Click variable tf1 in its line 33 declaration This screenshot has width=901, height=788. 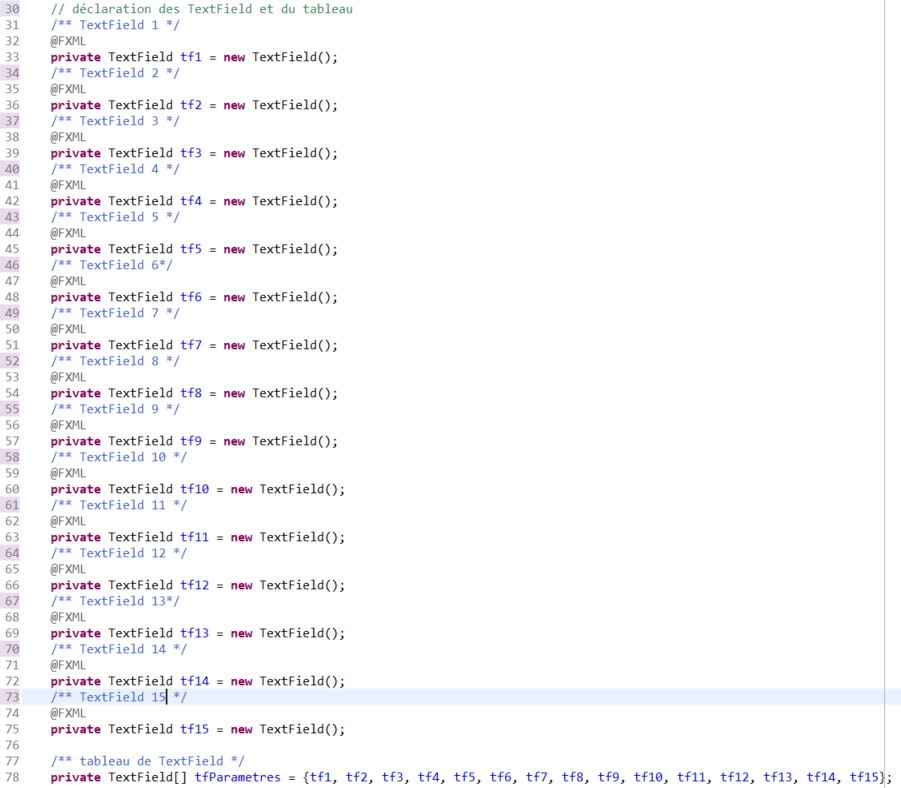coord(191,57)
